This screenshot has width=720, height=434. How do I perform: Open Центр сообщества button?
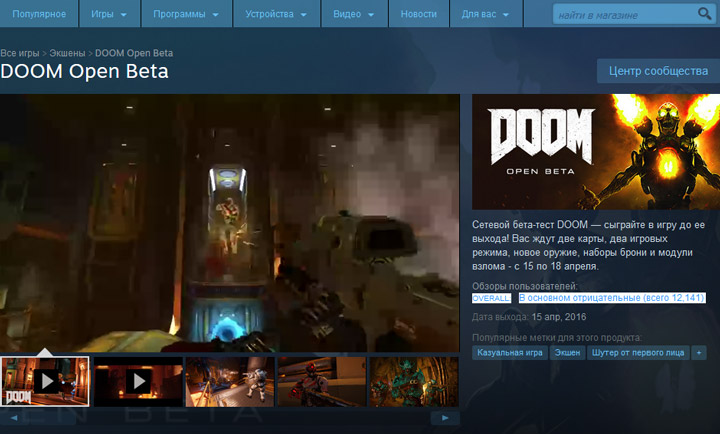click(x=658, y=71)
